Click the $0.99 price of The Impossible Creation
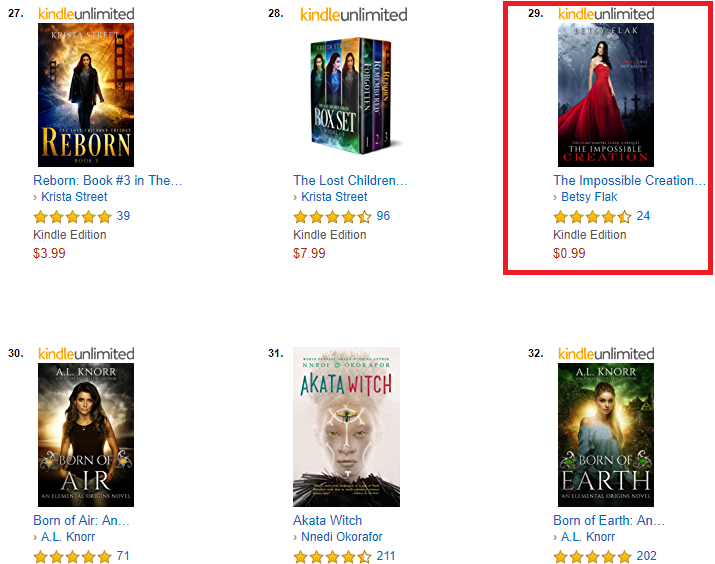This screenshot has height=564, width=715. [x=569, y=254]
